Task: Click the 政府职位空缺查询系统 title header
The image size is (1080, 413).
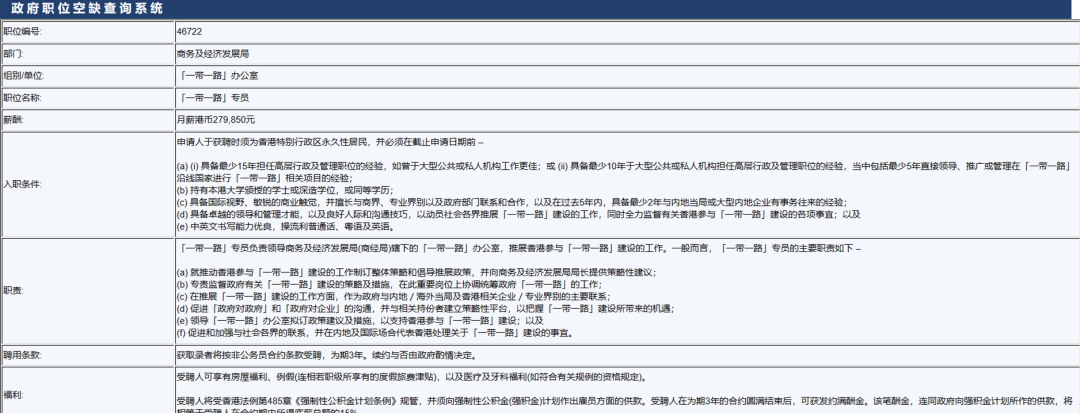Action: click(x=87, y=8)
